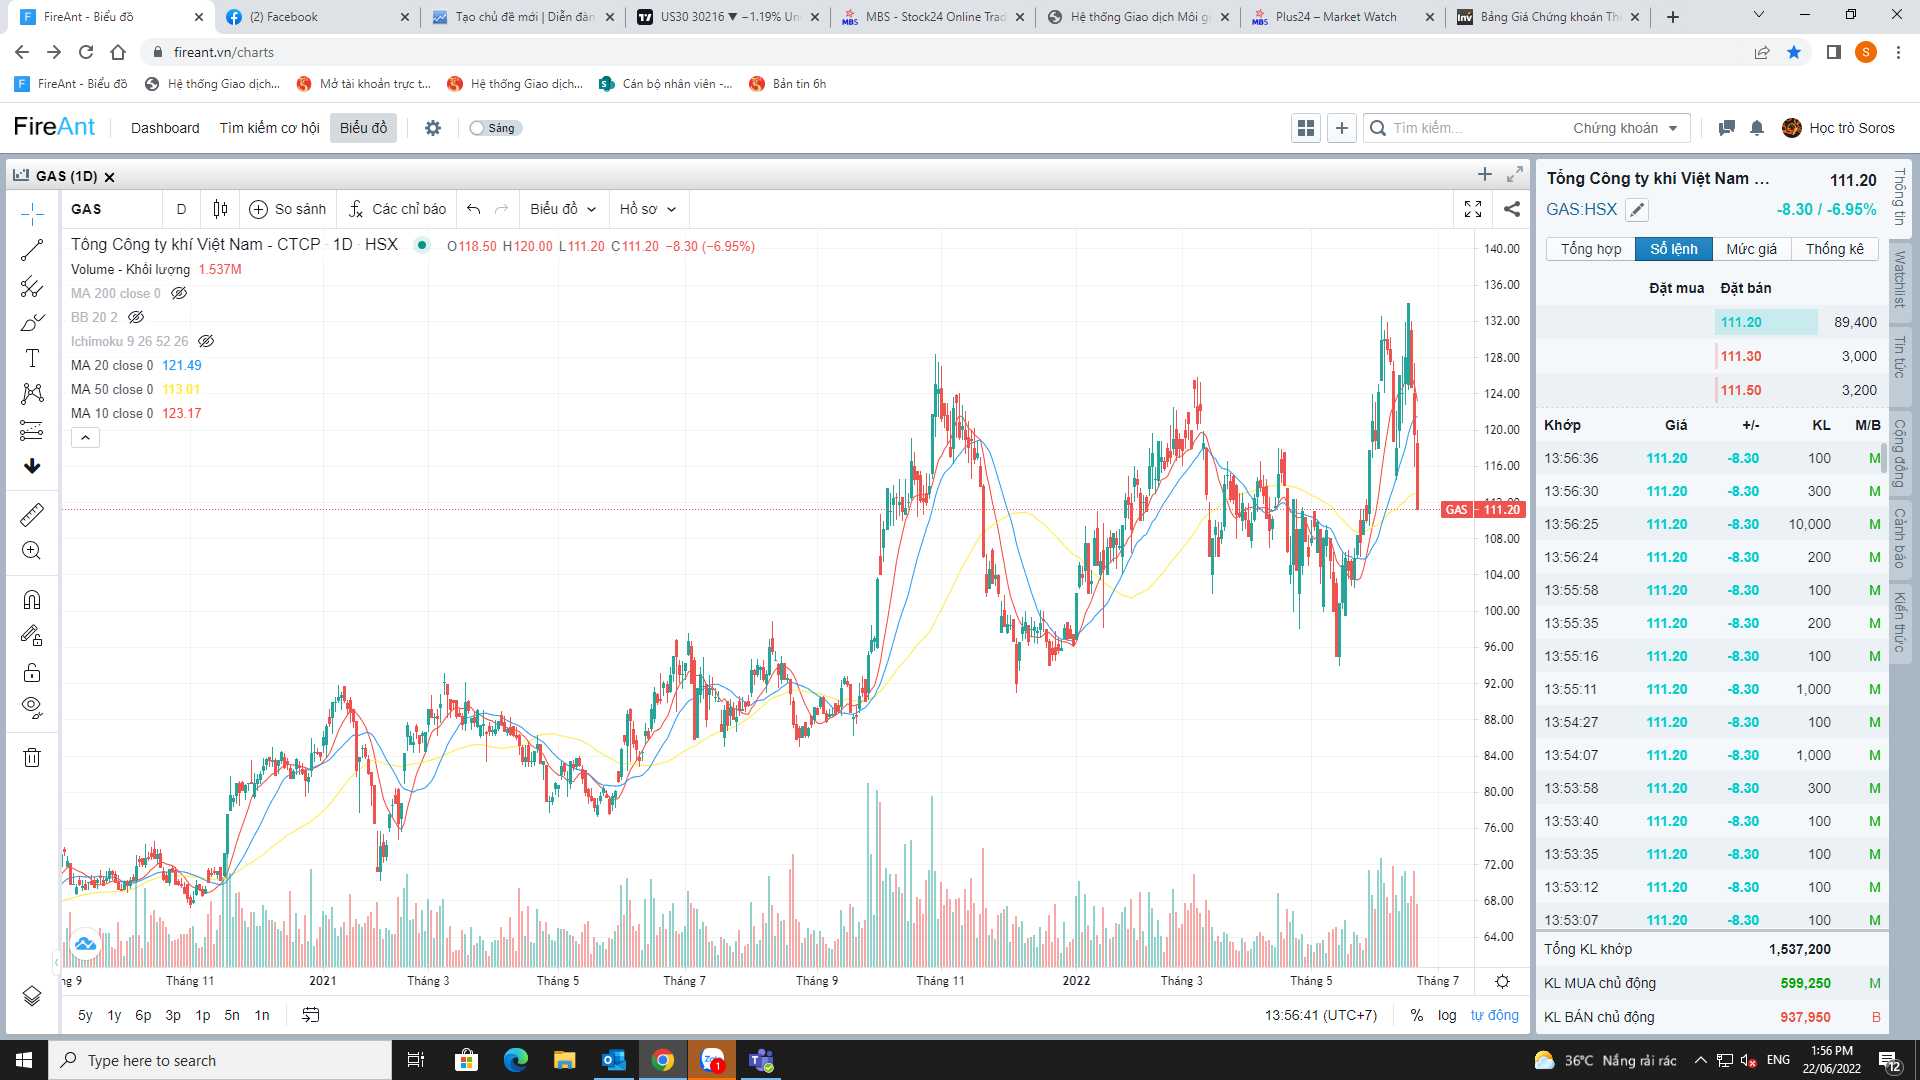Click the share chart icon
The height and width of the screenshot is (1080, 1920).
click(1512, 209)
